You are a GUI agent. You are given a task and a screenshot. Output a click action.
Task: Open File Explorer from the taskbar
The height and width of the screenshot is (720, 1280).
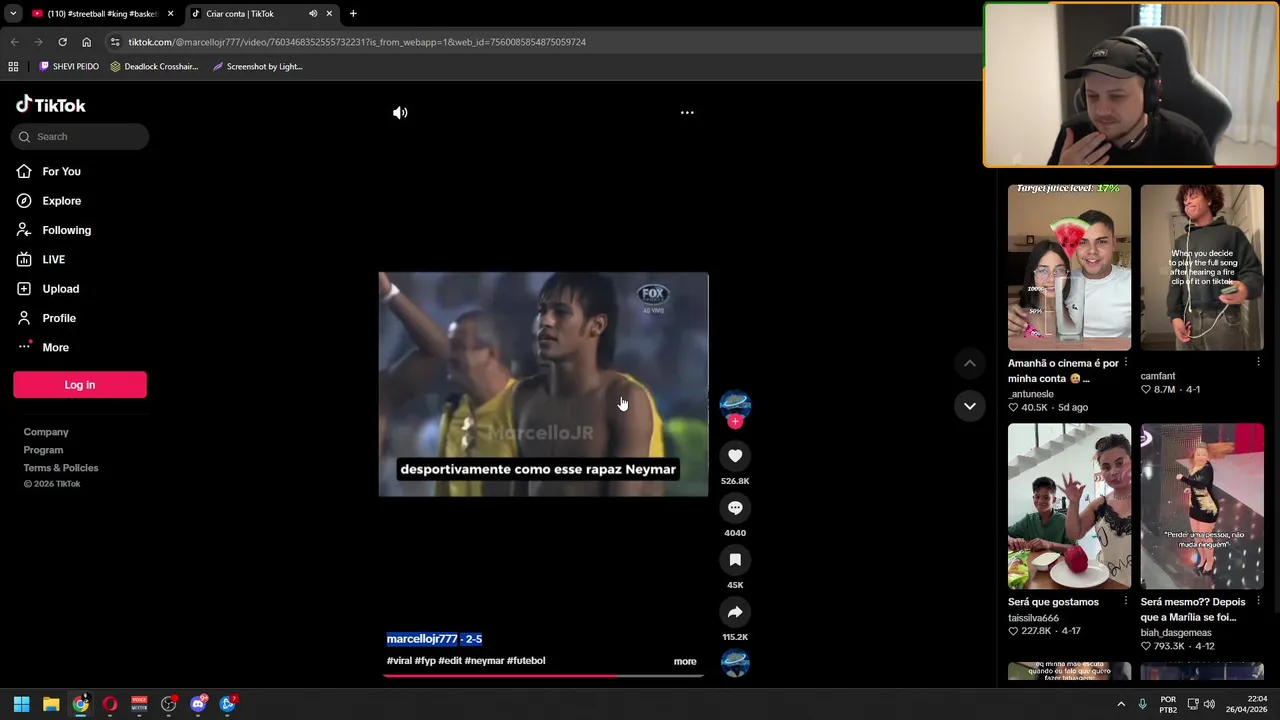coord(51,704)
